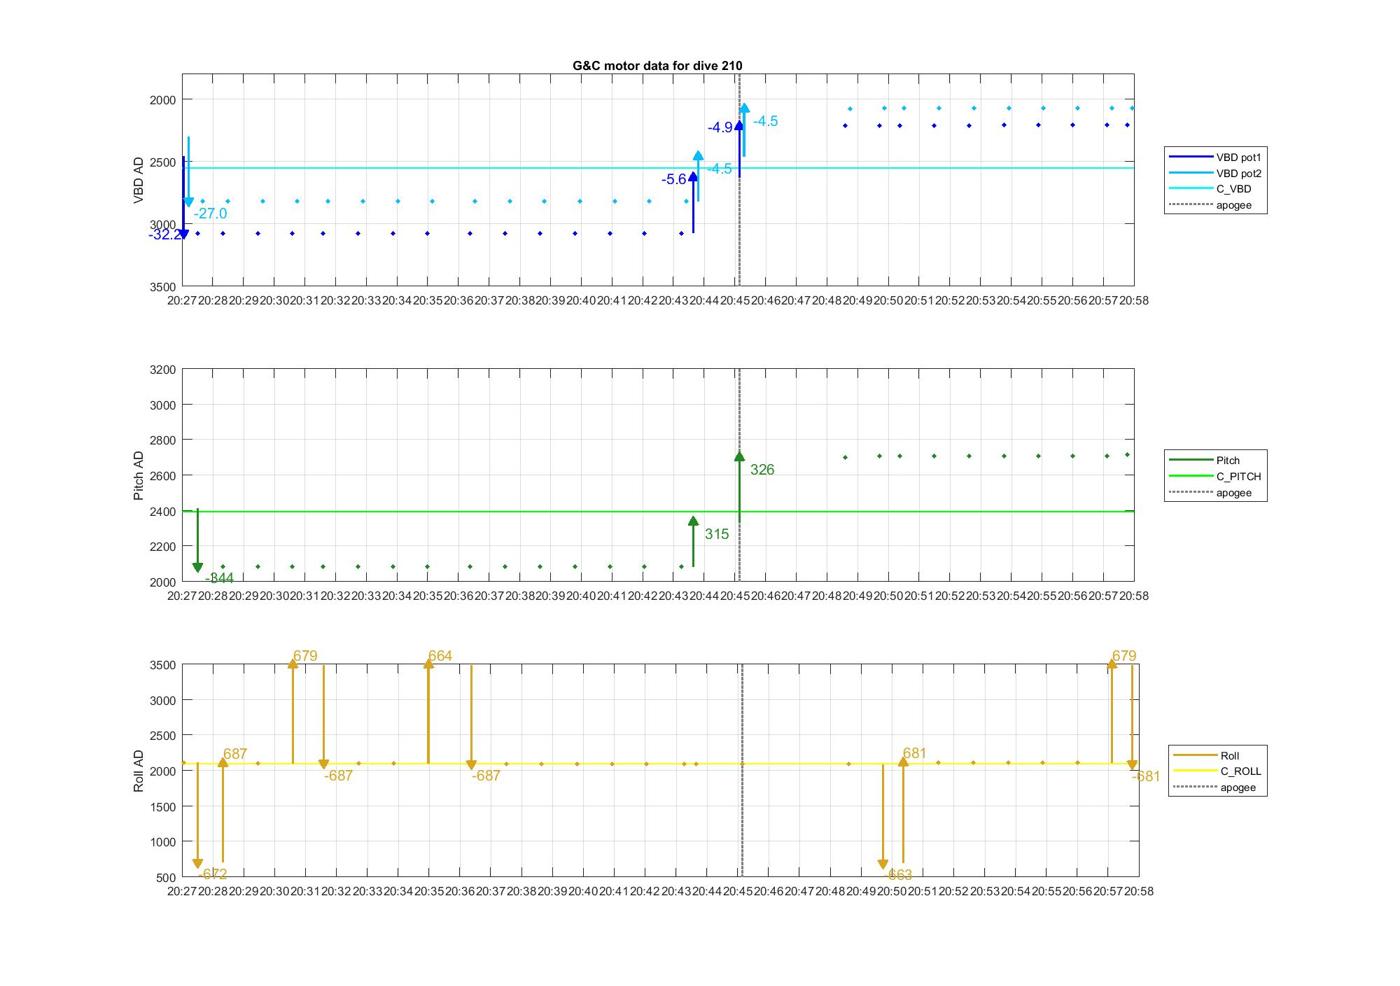The image size is (1400, 986).
Task: Click the '664' roll annotation
Action: [440, 656]
